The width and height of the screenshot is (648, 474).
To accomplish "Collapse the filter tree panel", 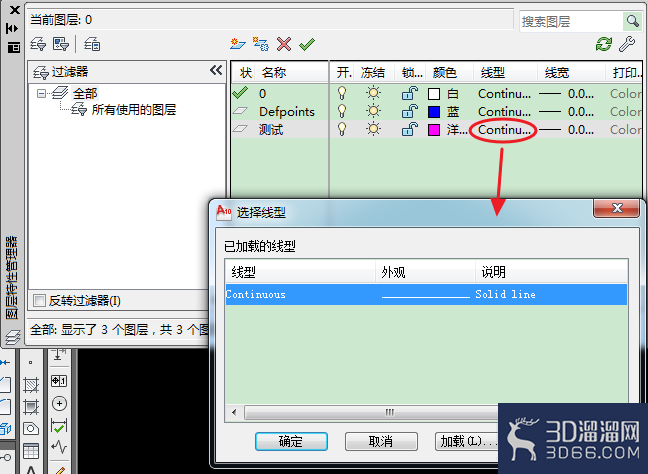I will [x=216, y=70].
